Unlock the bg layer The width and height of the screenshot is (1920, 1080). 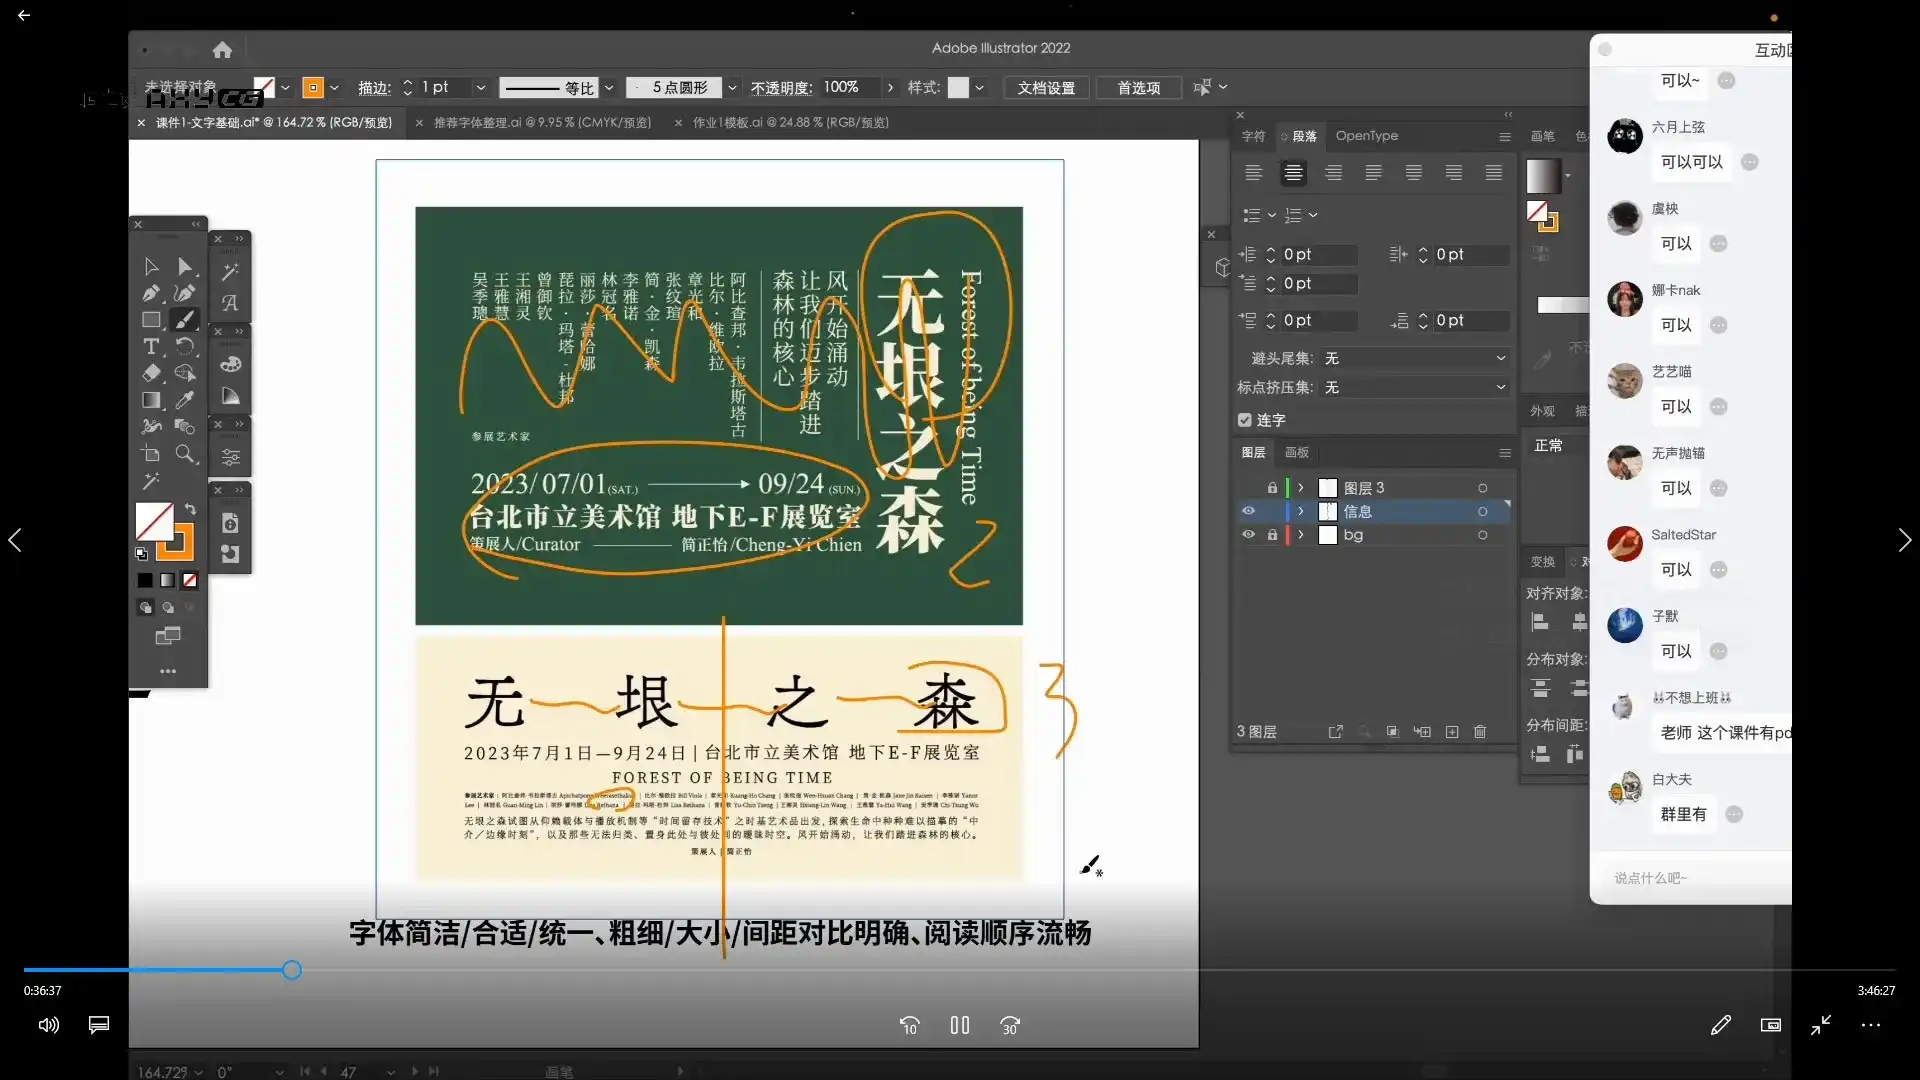click(1272, 535)
